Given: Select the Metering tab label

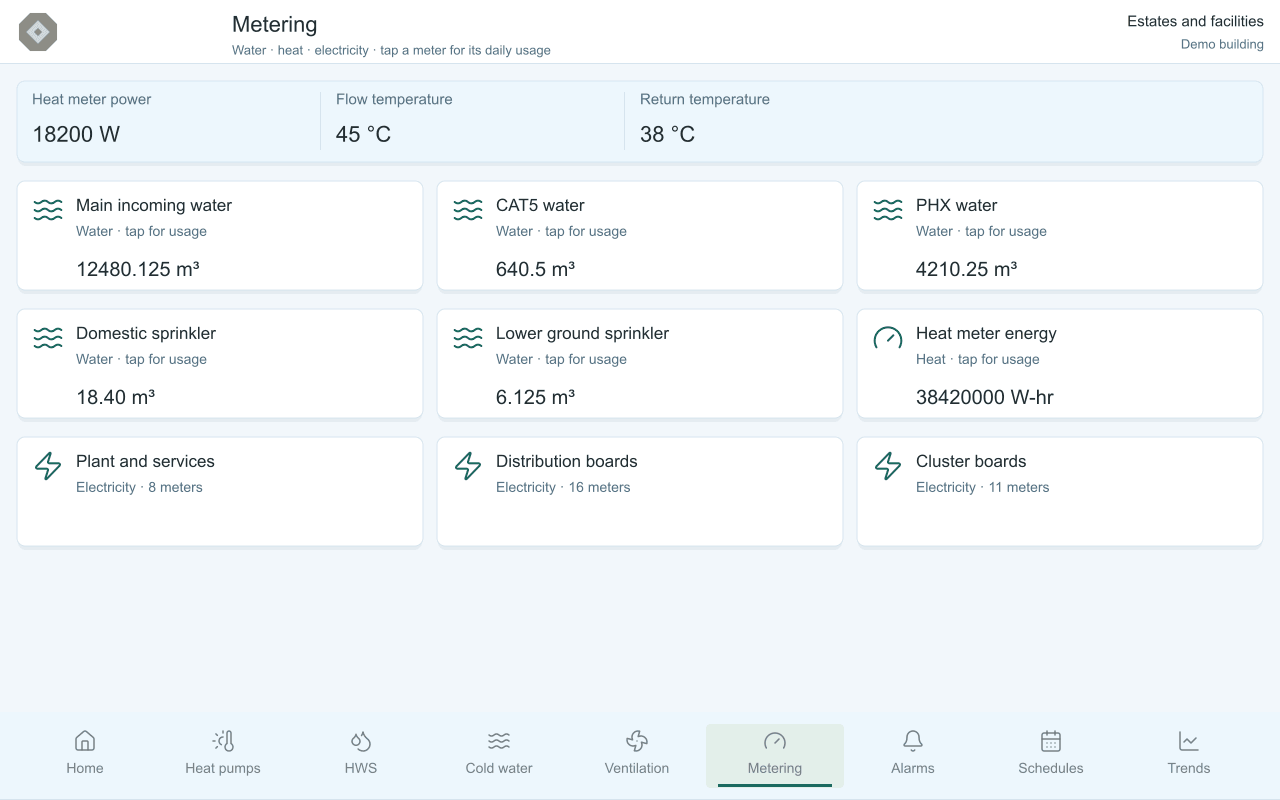Looking at the screenshot, I should coord(775,768).
